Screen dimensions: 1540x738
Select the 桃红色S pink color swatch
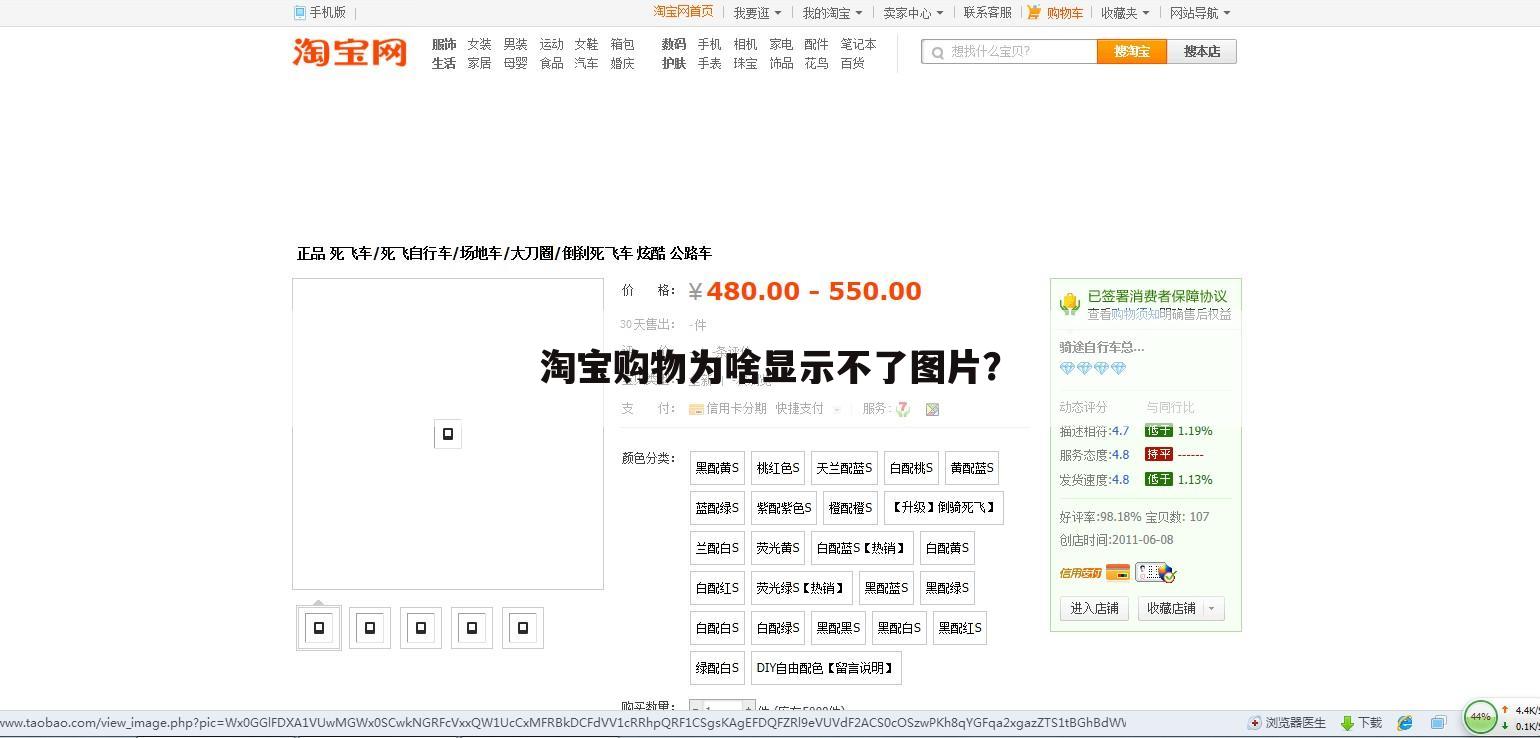click(x=777, y=467)
